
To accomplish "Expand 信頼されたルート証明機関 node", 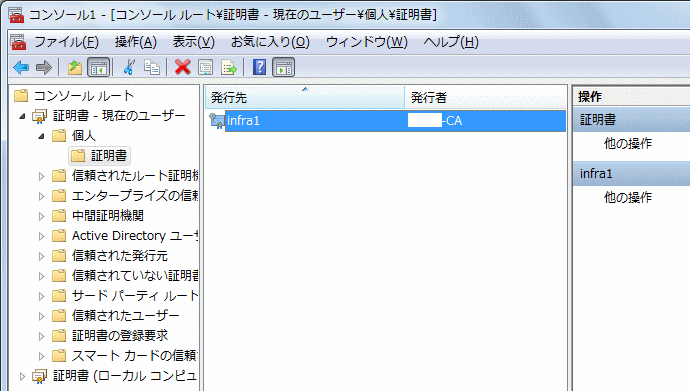I will pyautogui.click(x=41, y=176).
